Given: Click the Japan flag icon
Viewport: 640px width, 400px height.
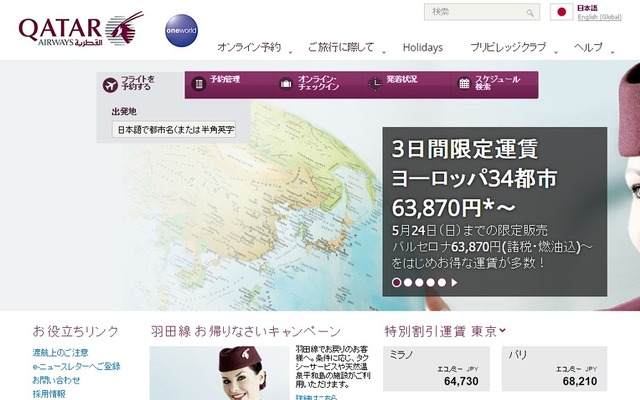Looking at the screenshot, I should tap(561, 12).
